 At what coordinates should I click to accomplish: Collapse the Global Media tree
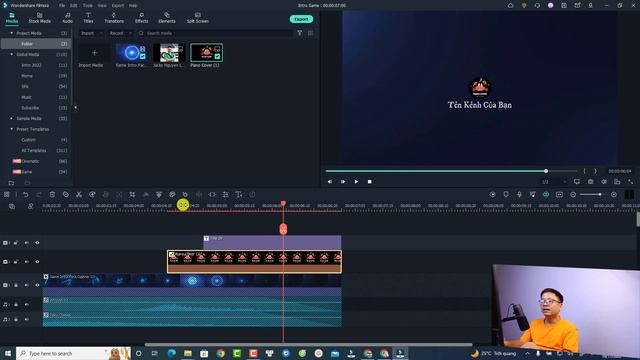[11, 54]
